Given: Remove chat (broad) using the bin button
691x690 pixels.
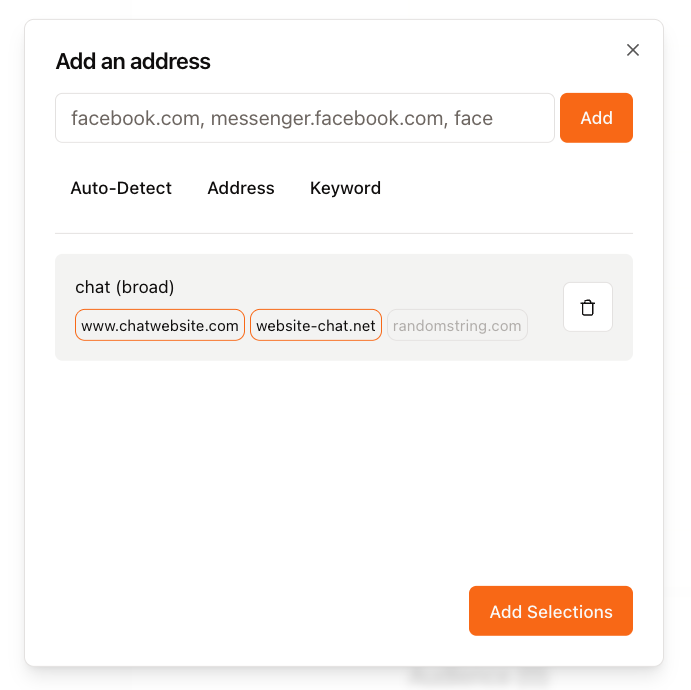Looking at the screenshot, I should point(588,307).
